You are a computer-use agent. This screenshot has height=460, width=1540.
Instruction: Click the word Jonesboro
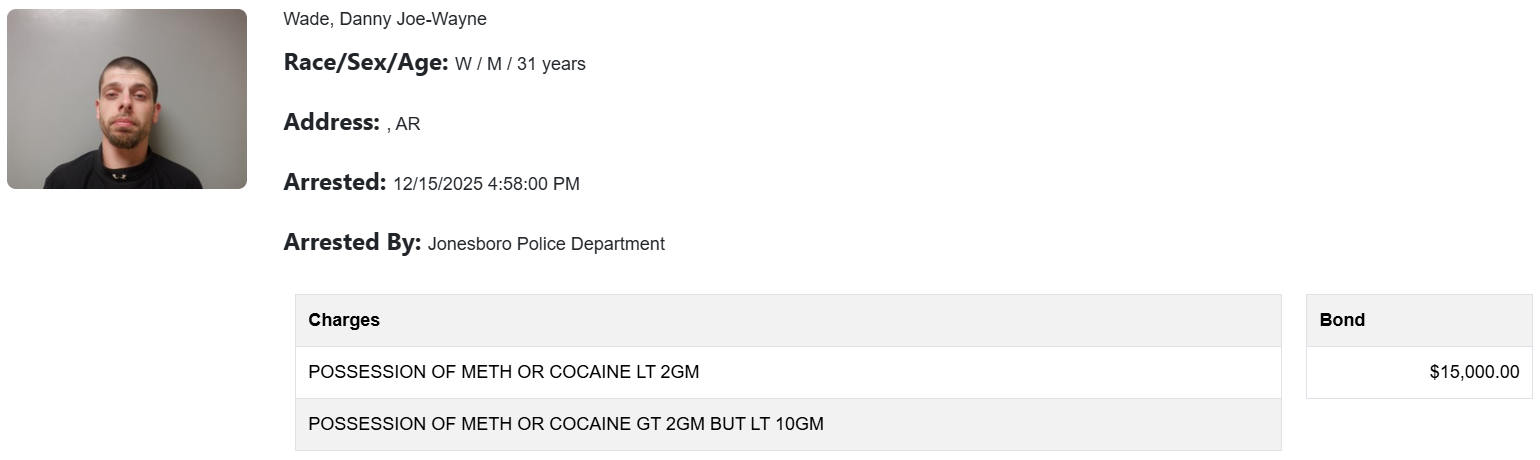tap(470, 244)
